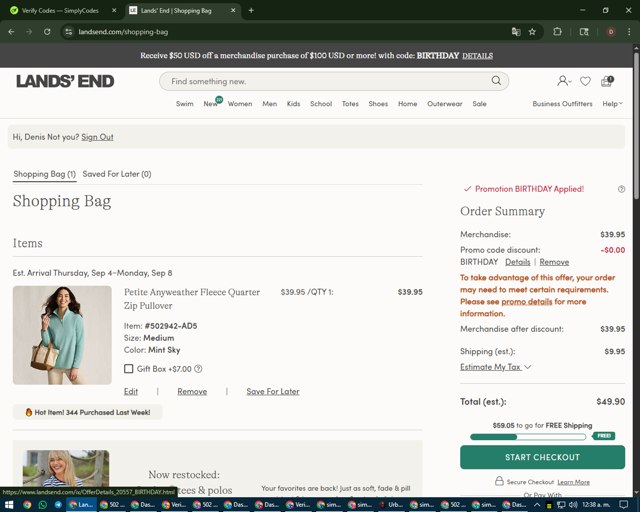This screenshot has width=640, height=512.
Task: Click the browser back arrow
Action: (11, 31)
